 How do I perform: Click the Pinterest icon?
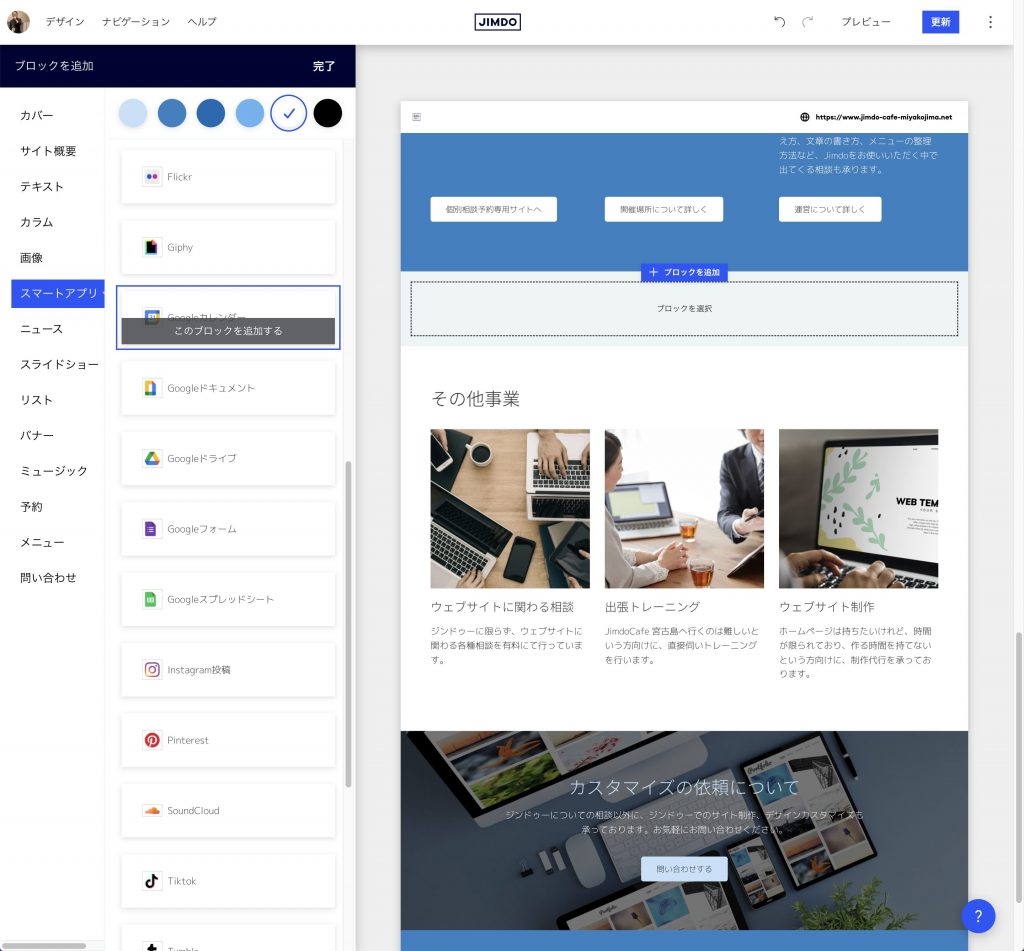click(x=152, y=740)
